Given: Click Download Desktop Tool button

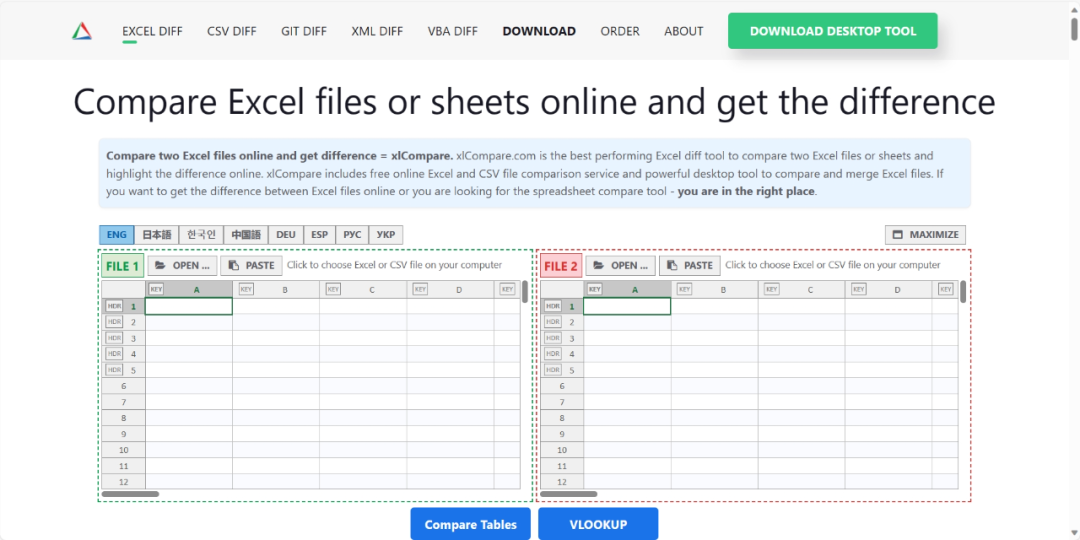Looking at the screenshot, I should [833, 31].
